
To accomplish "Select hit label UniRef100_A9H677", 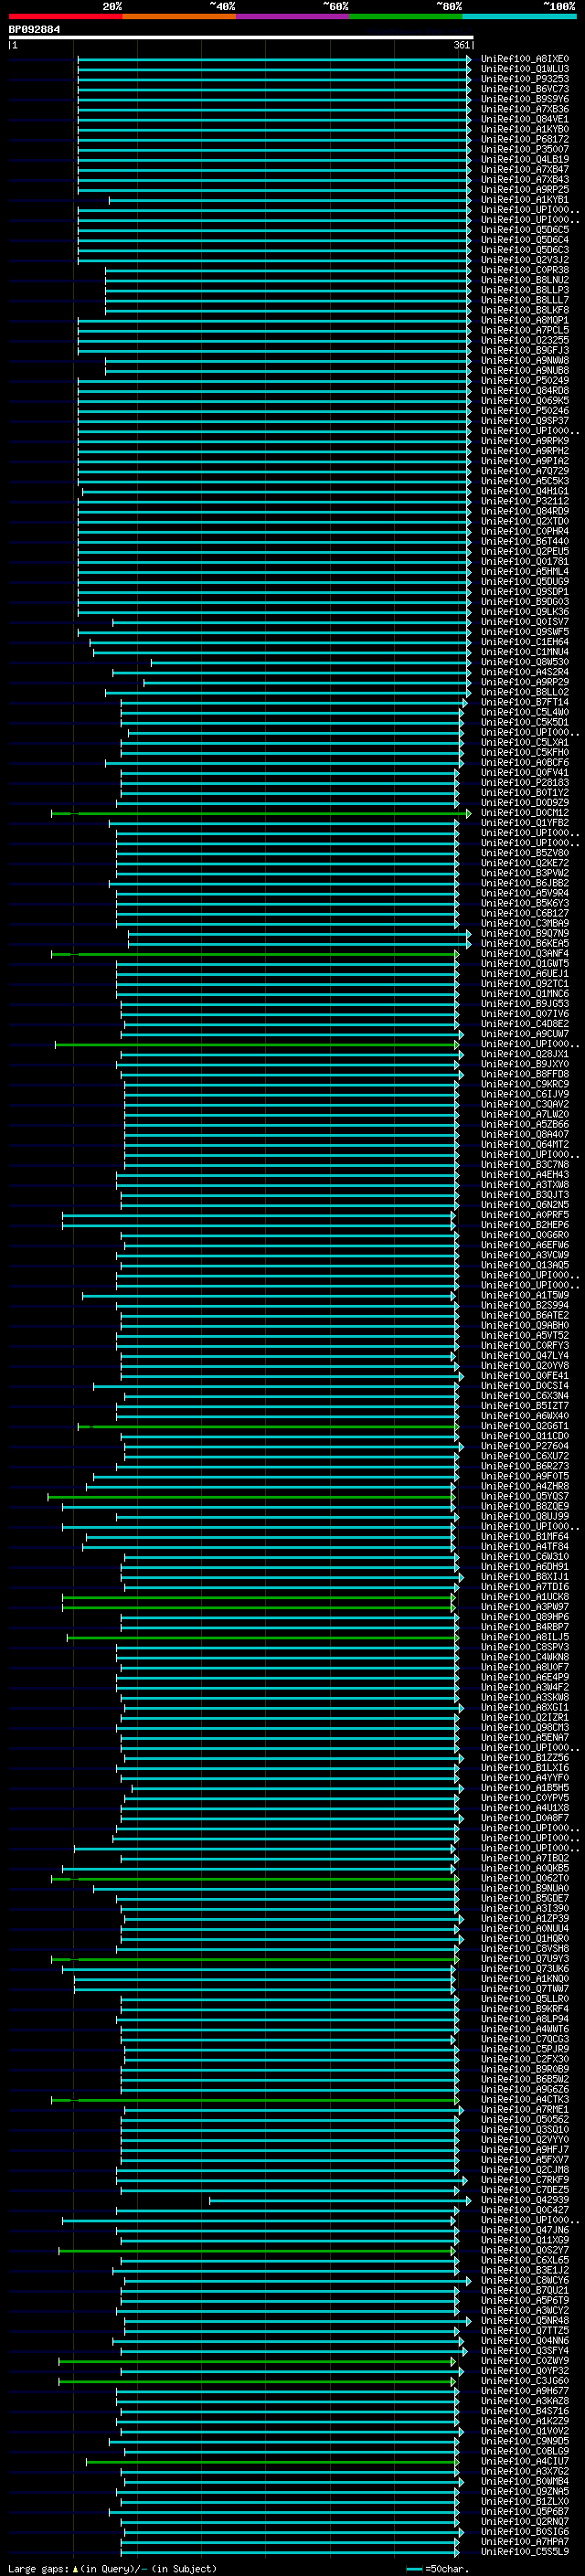I will 524,2391.
